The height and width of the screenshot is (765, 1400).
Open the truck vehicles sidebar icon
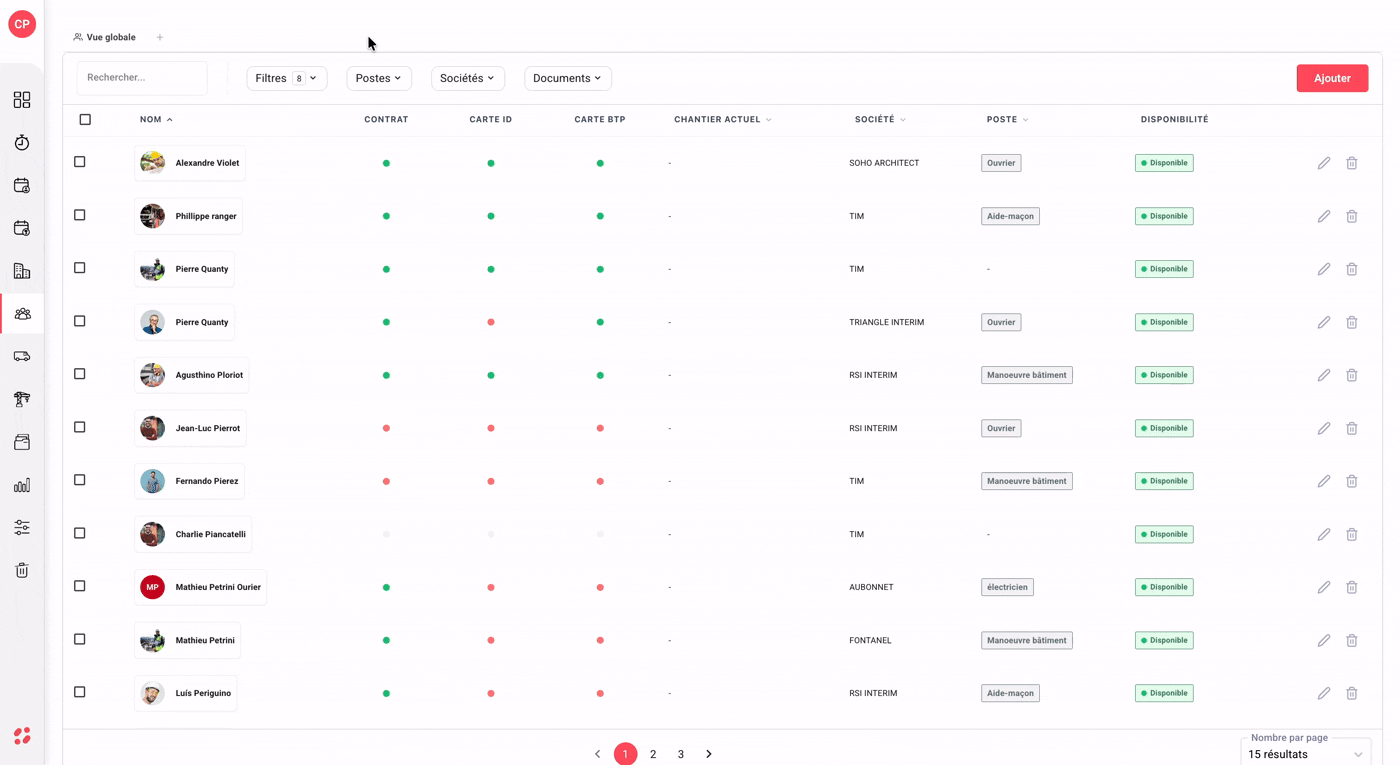pos(22,356)
